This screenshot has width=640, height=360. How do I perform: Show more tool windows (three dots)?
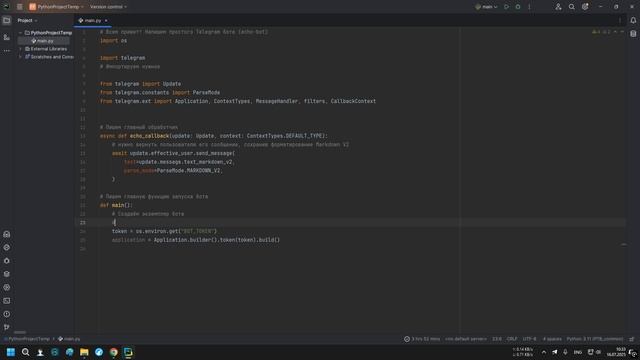click(x=7, y=51)
